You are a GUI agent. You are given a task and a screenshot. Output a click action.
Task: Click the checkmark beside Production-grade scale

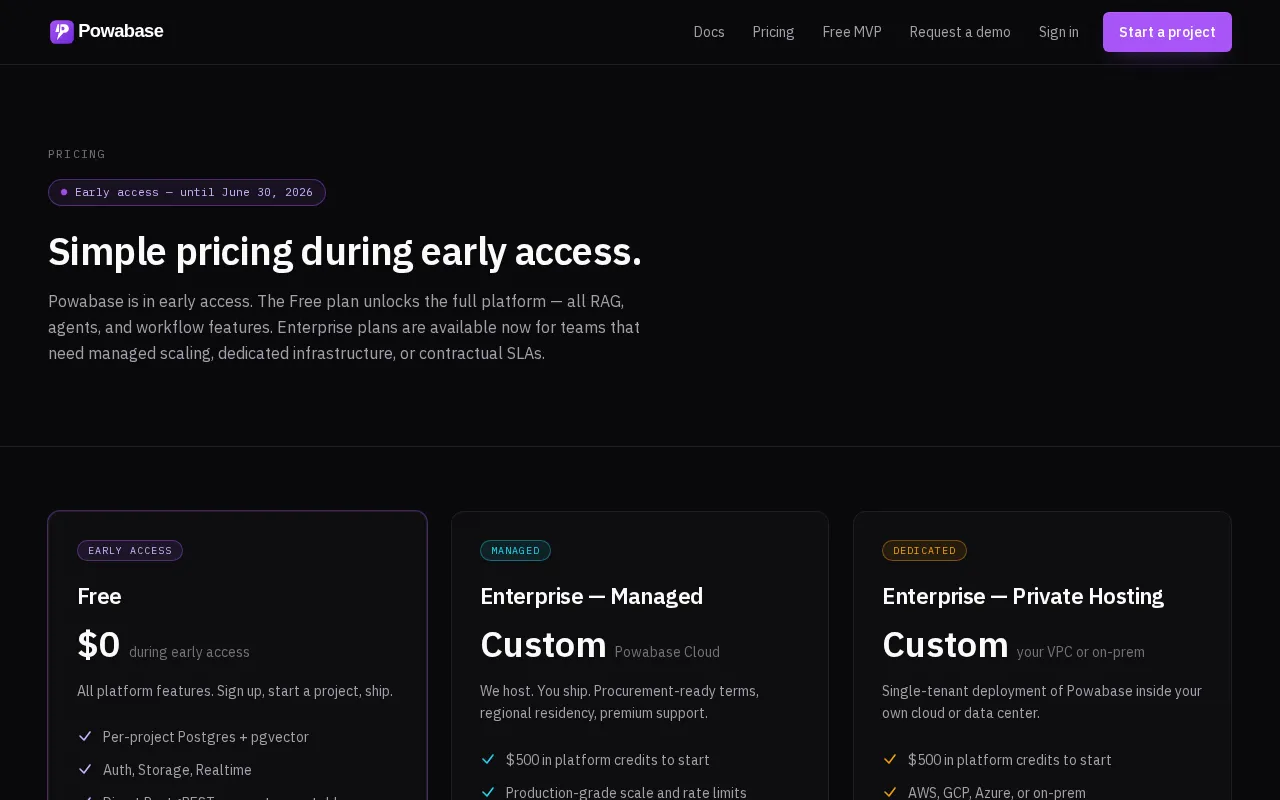tap(488, 792)
